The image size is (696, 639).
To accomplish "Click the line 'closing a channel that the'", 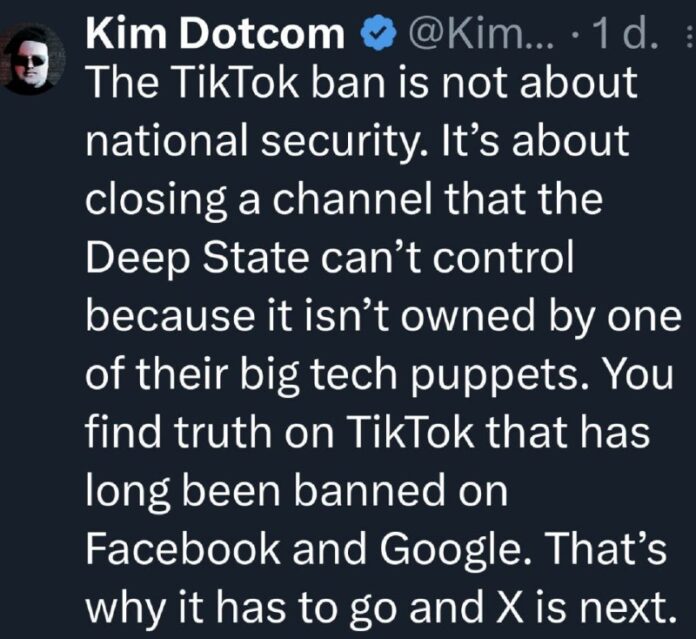I will (344, 199).
